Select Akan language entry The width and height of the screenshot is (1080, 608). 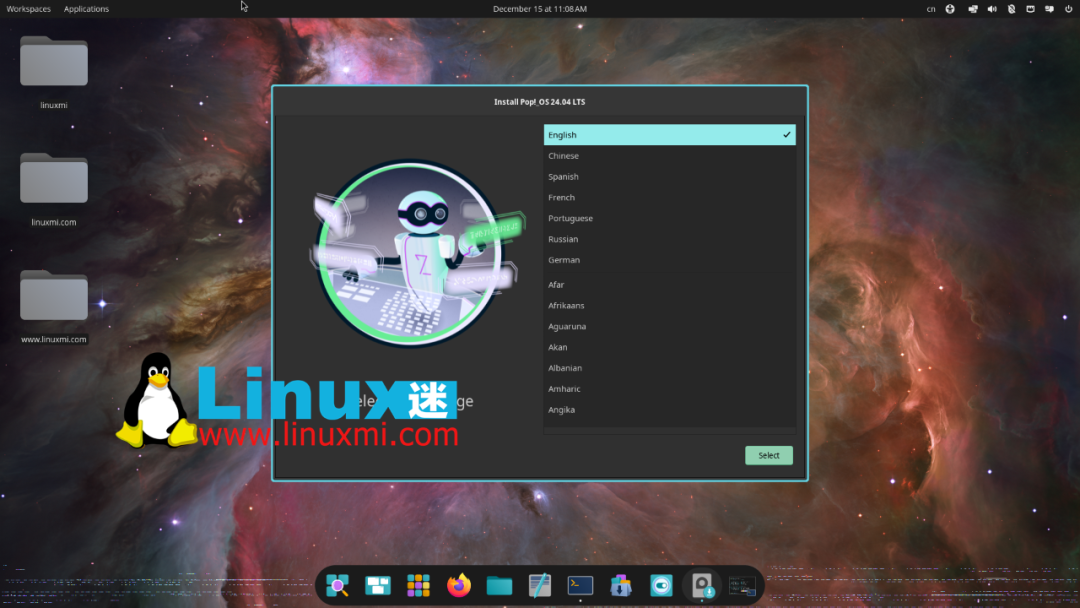(669, 347)
